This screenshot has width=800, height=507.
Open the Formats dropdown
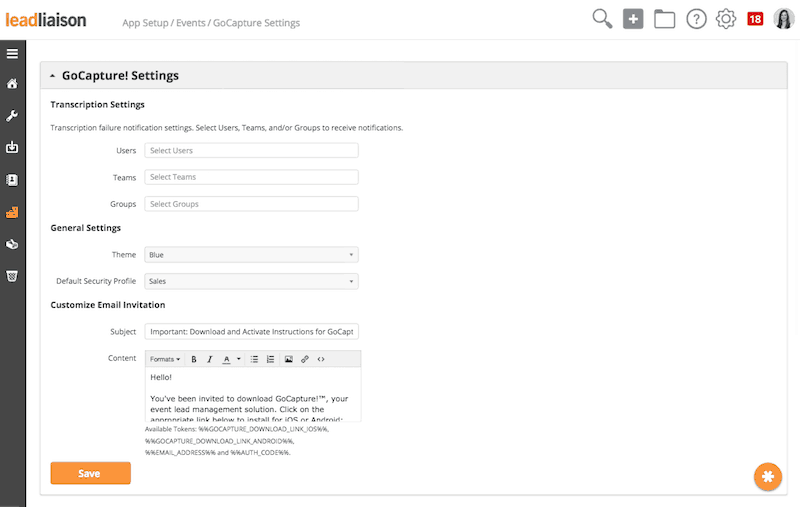click(x=165, y=359)
